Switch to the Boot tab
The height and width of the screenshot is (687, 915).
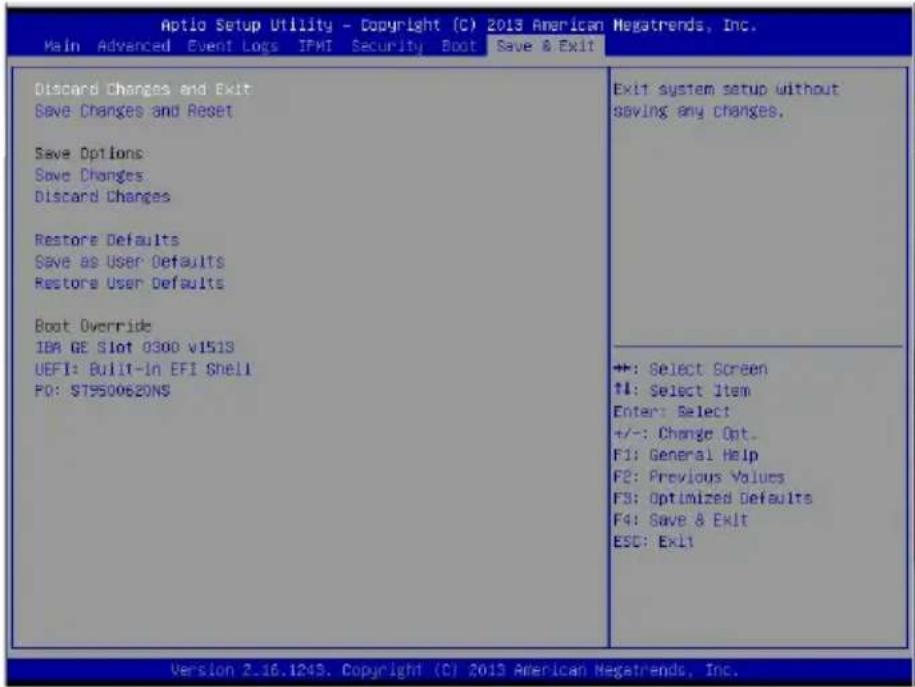[x=459, y=46]
